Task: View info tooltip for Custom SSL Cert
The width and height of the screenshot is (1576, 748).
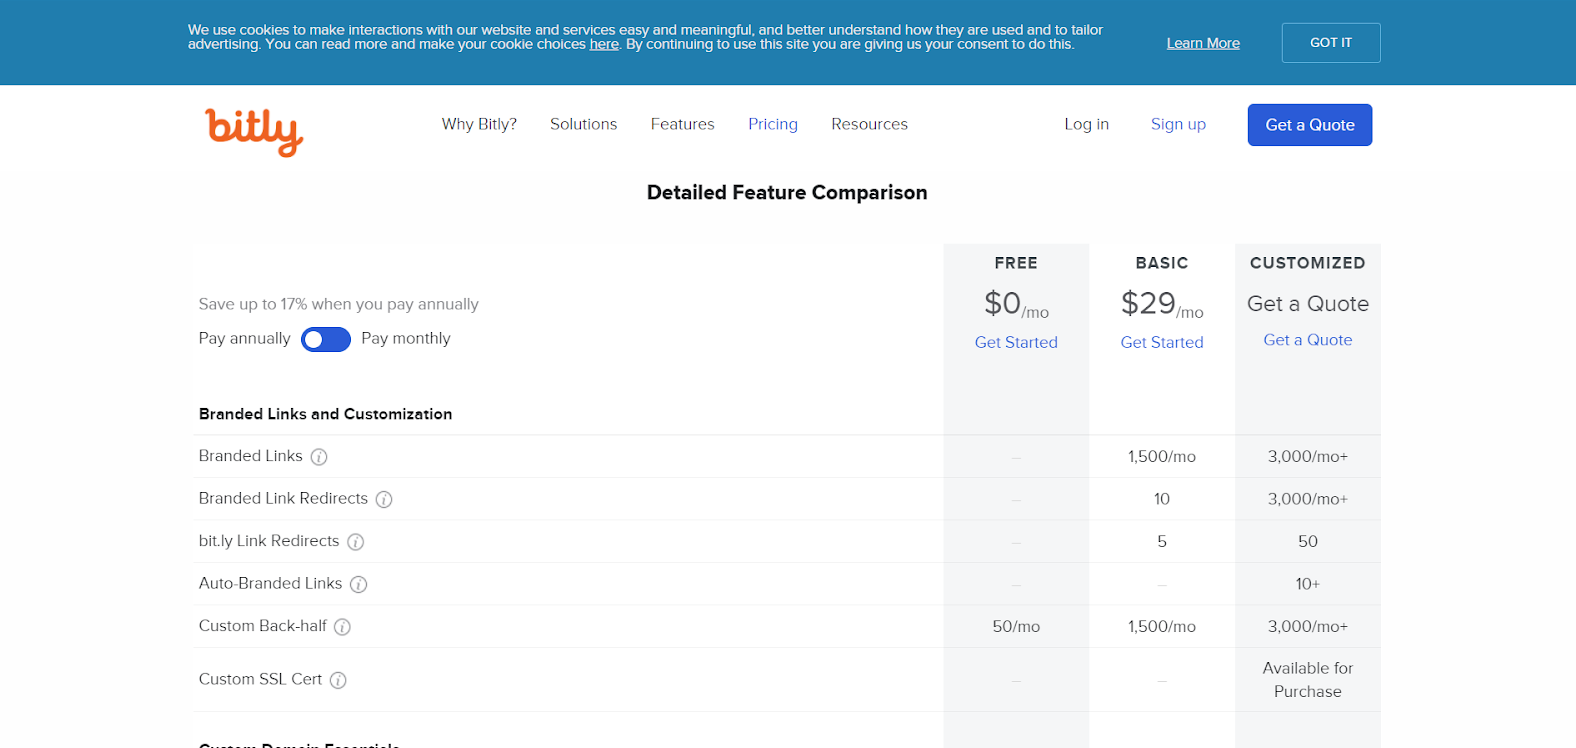Action: (338, 680)
